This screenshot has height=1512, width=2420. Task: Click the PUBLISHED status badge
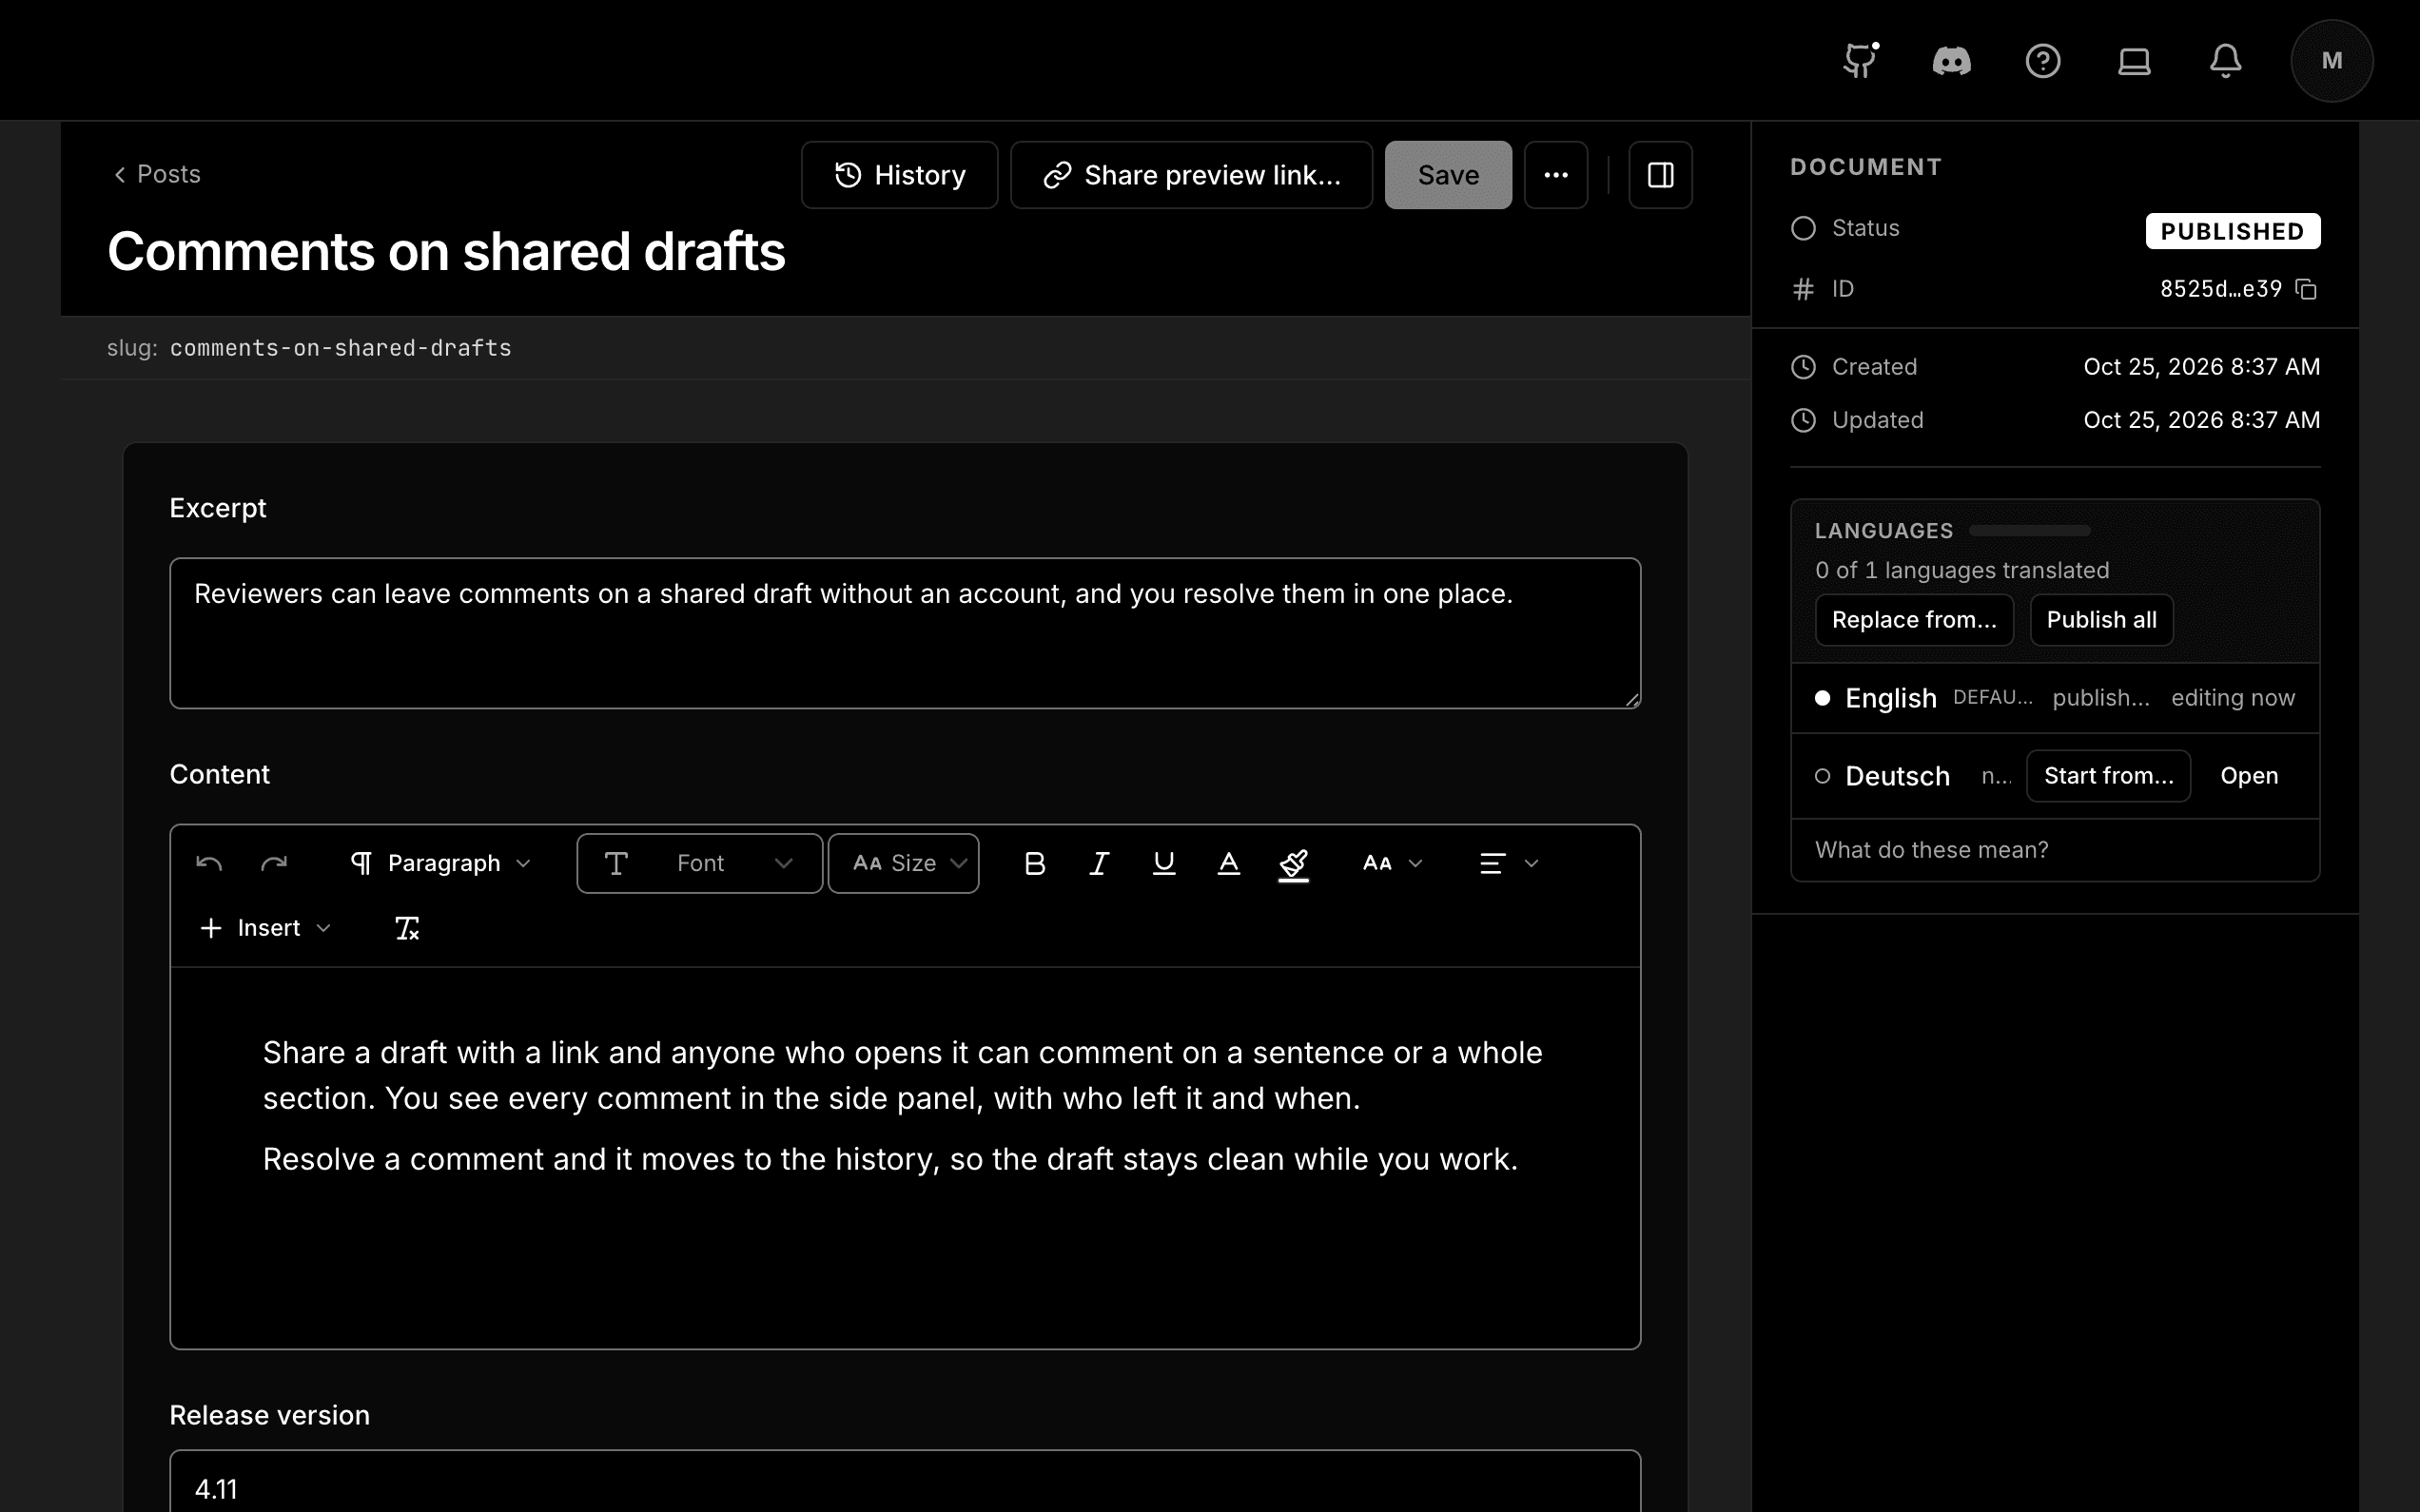(2232, 231)
